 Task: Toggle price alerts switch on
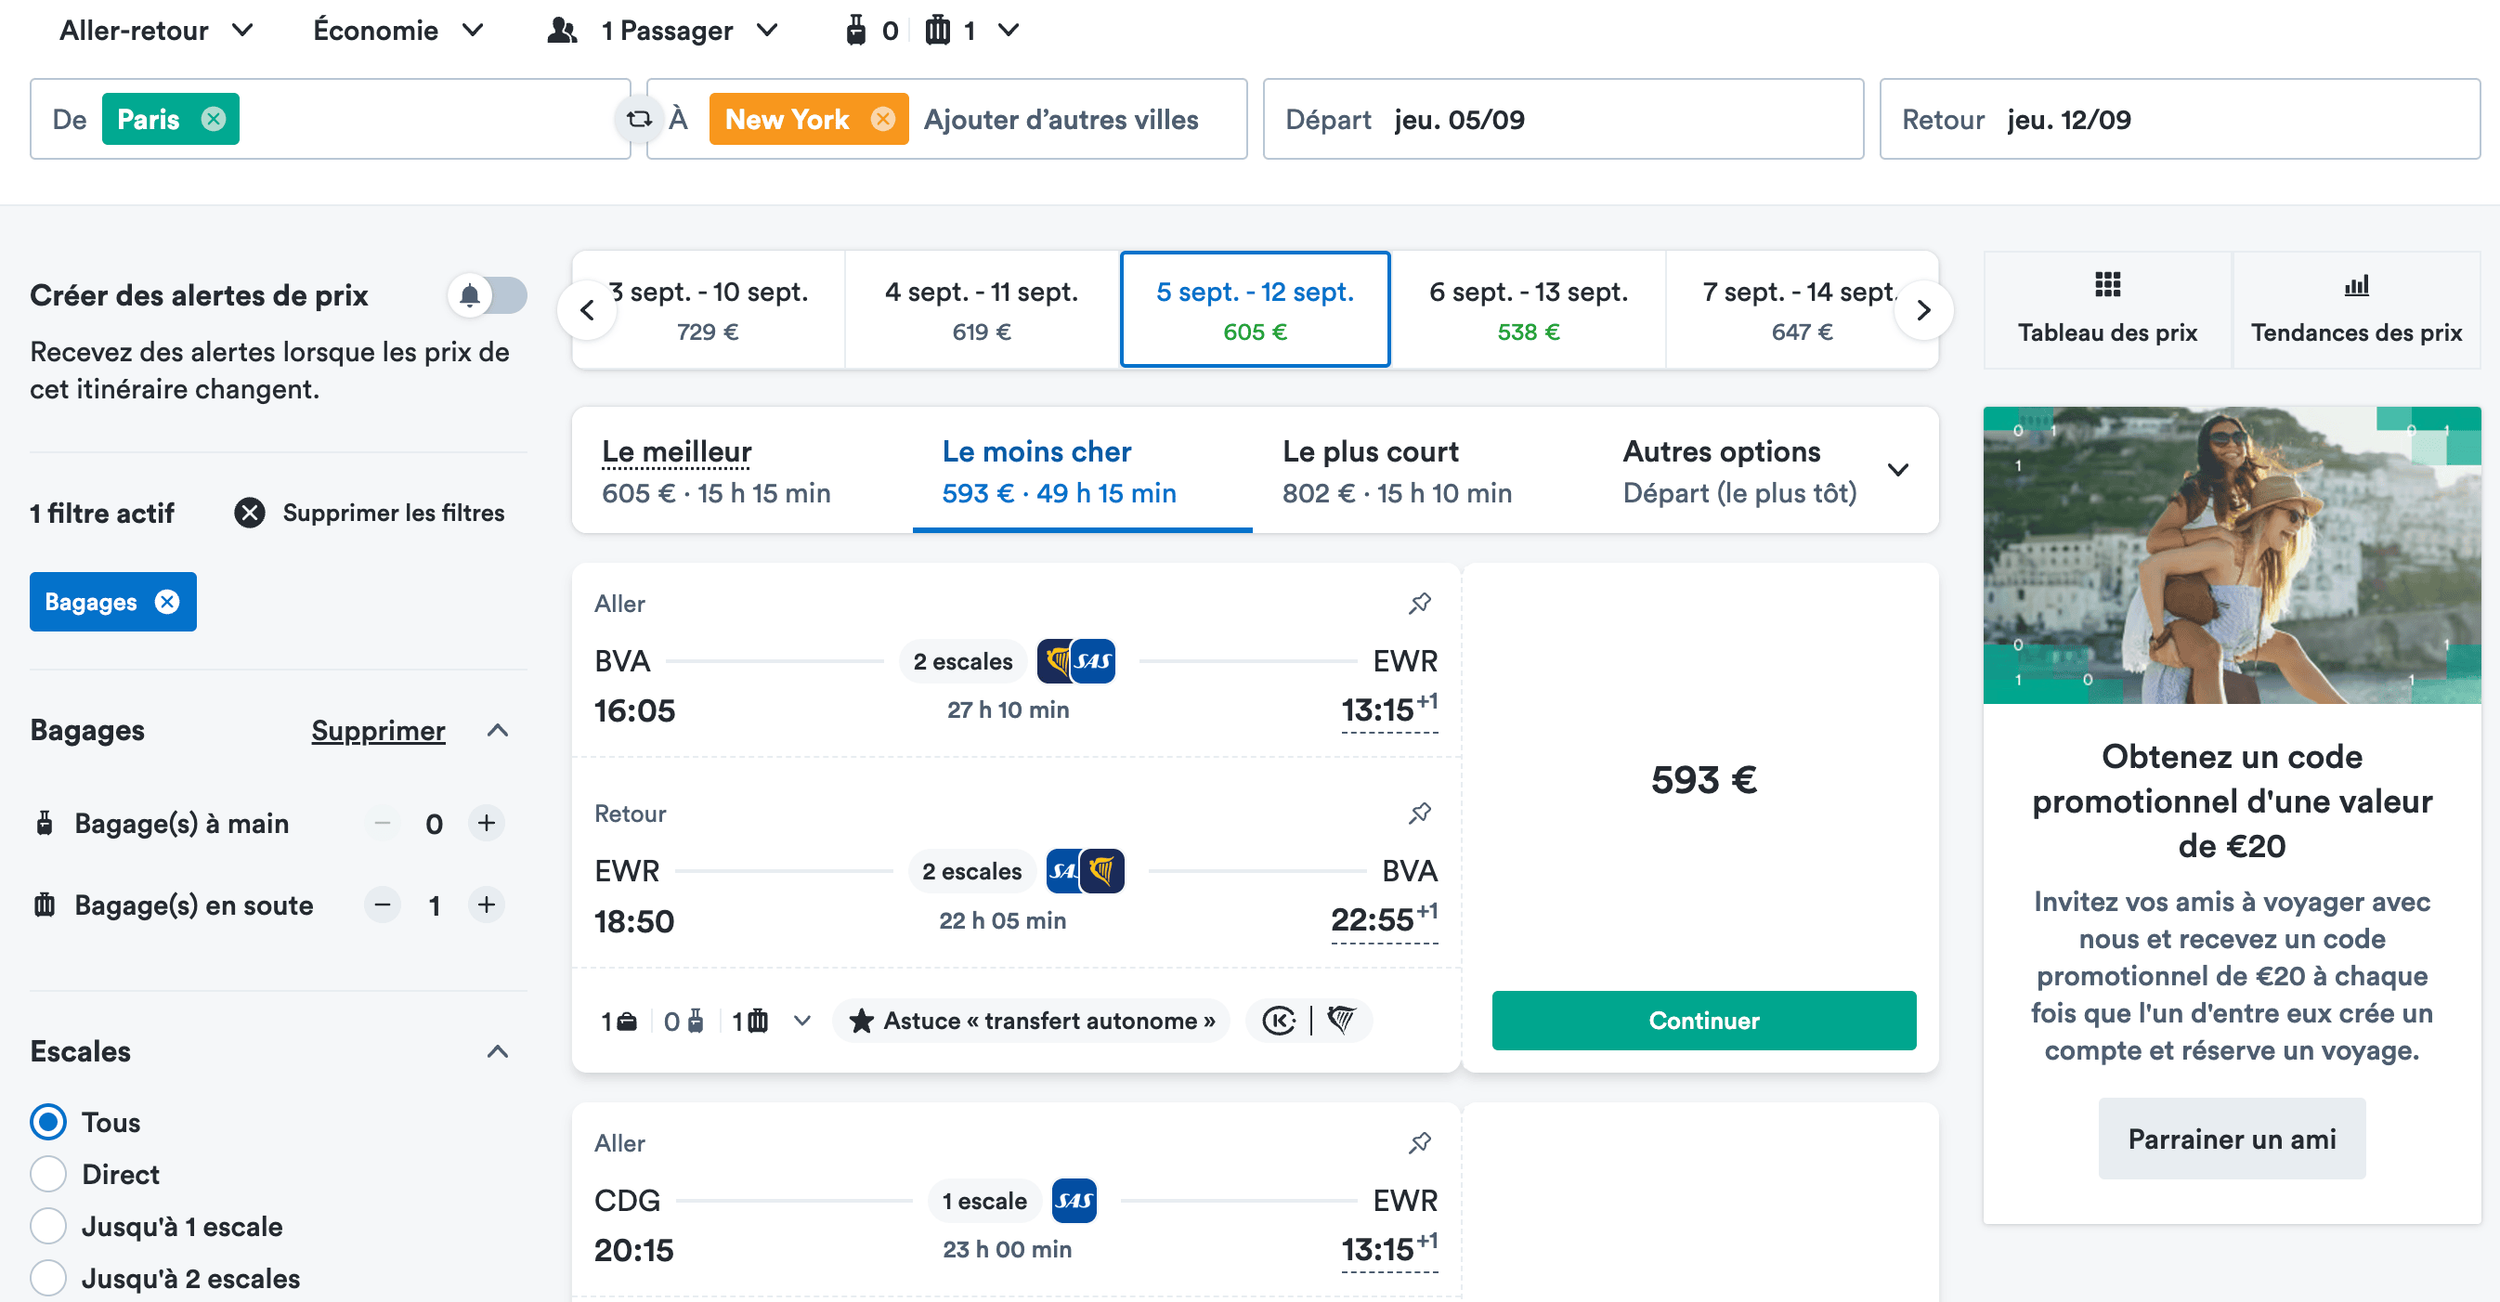click(488, 296)
